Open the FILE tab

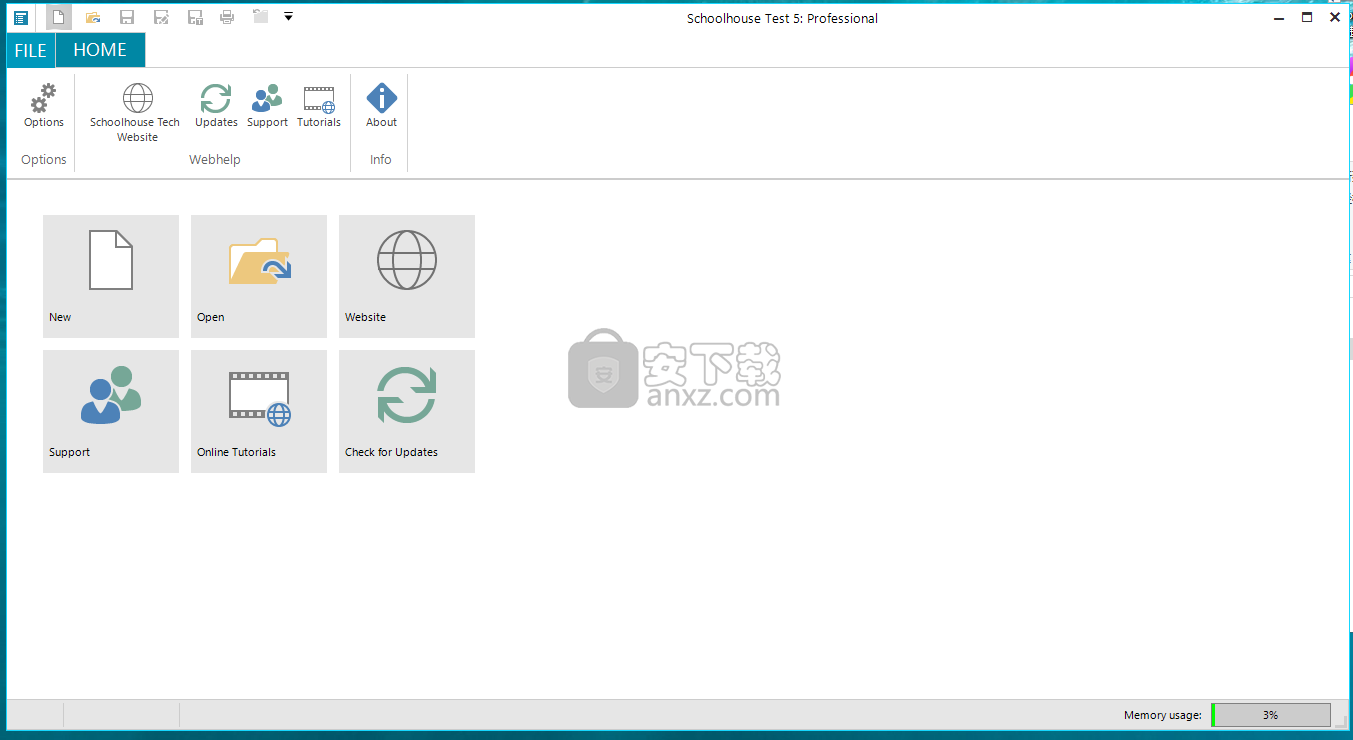coord(31,50)
